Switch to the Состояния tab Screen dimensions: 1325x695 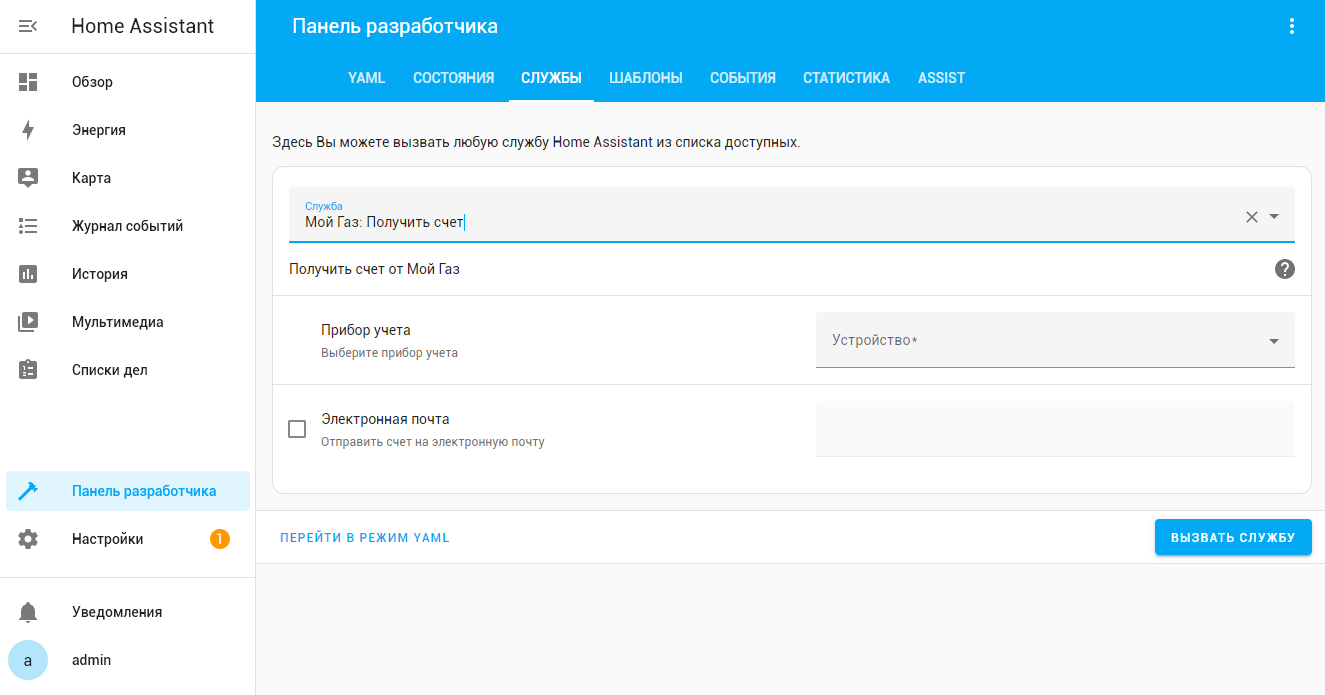coord(454,78)
